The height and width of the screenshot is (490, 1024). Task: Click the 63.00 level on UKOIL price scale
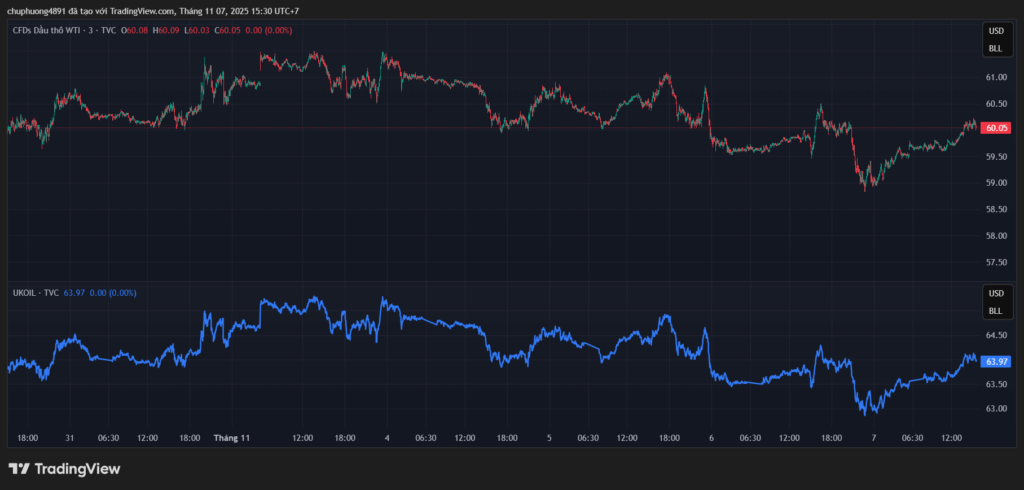pyautogui.click(x=996, y=409)
